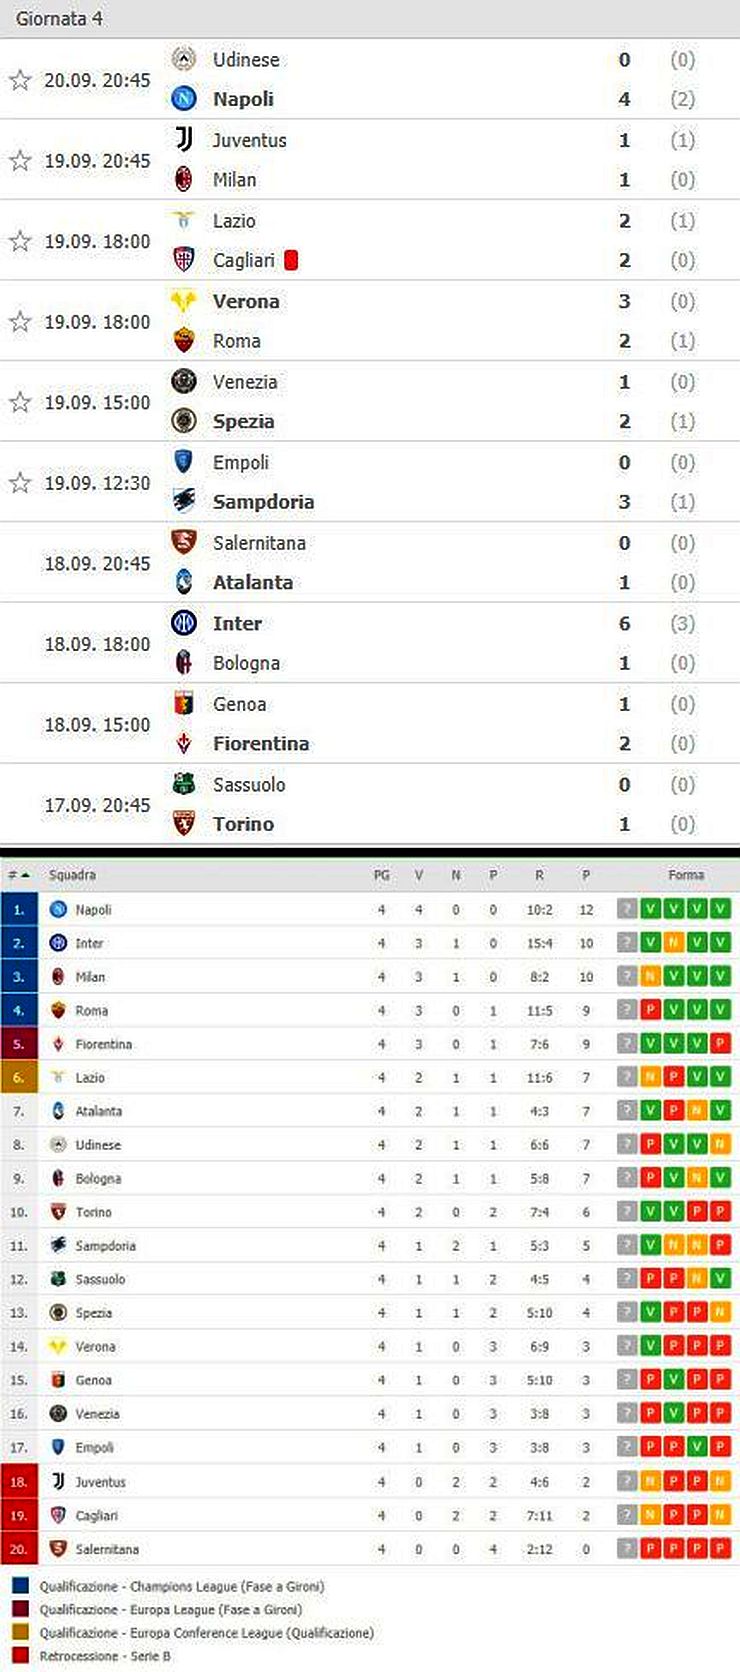
Task: Open Napoli team page from standings
Action: [93, 910]
